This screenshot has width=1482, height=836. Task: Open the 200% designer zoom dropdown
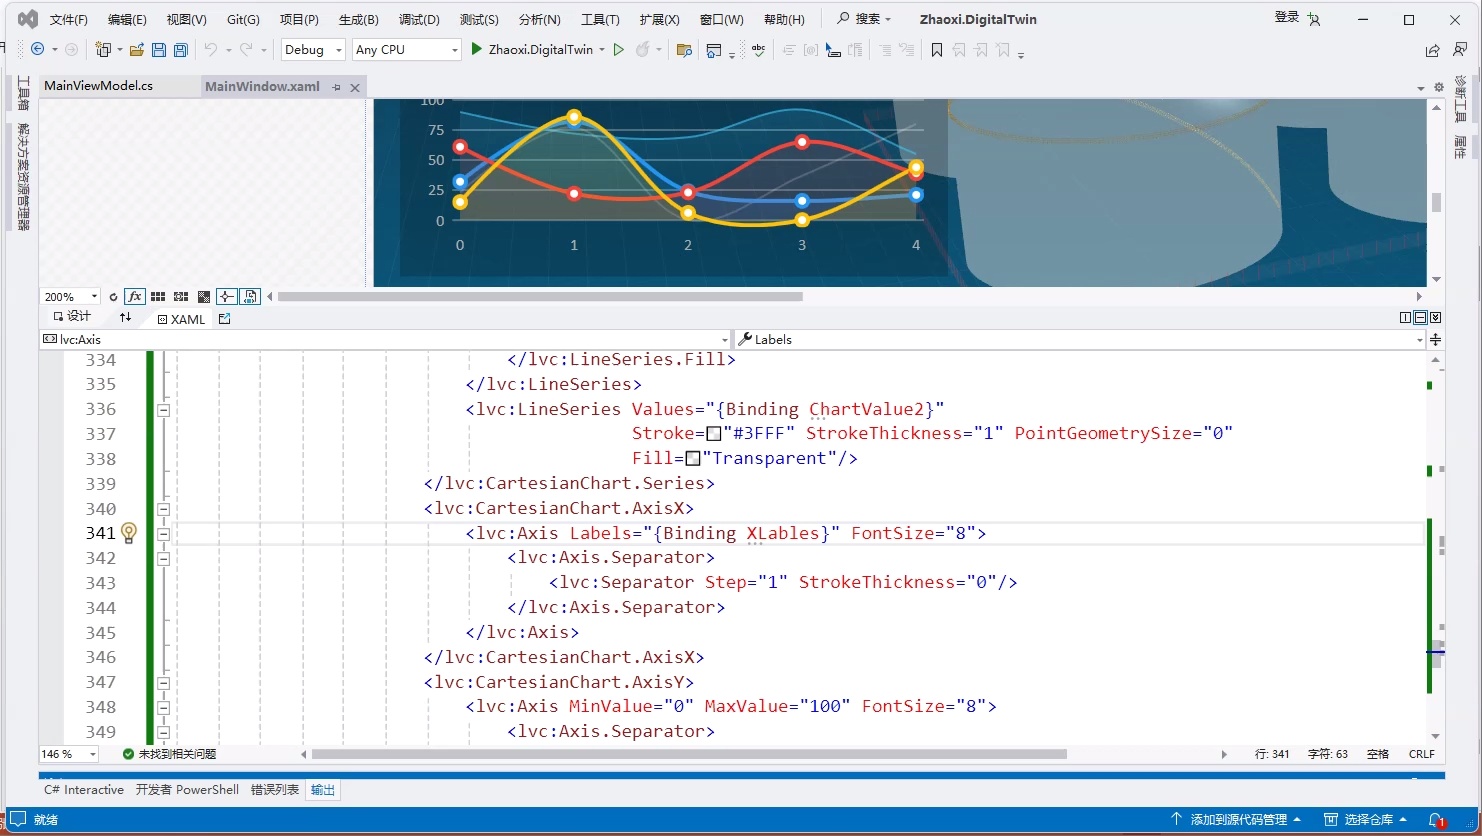(70, 297)
